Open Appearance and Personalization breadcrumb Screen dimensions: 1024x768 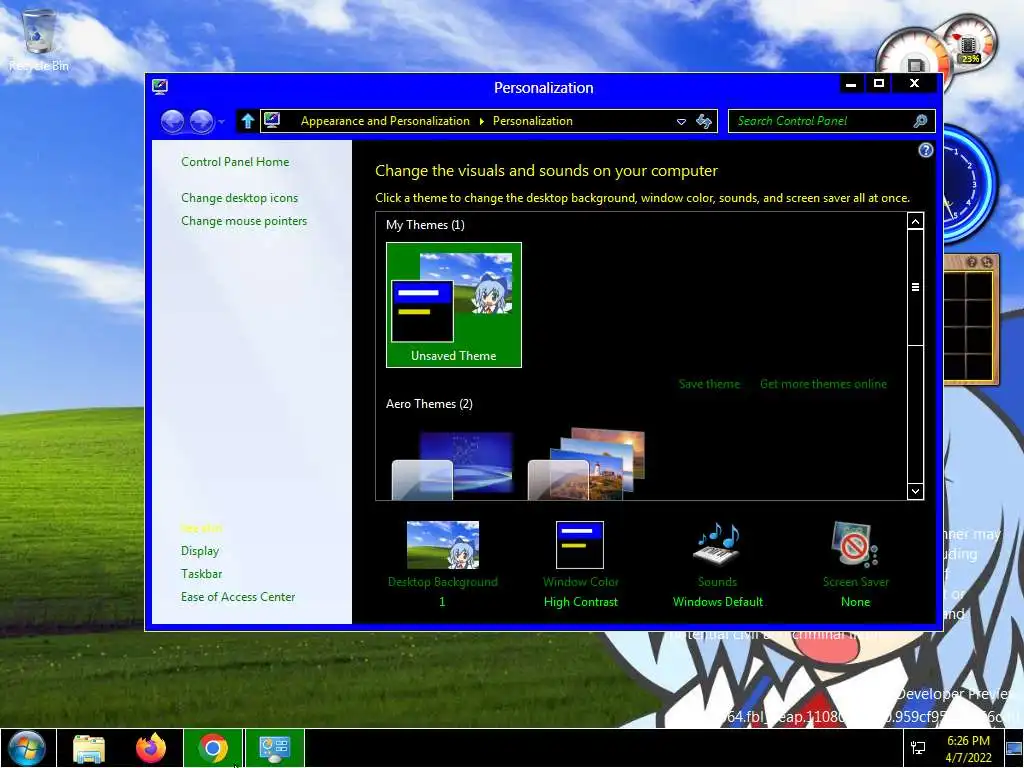coord(385,121)
